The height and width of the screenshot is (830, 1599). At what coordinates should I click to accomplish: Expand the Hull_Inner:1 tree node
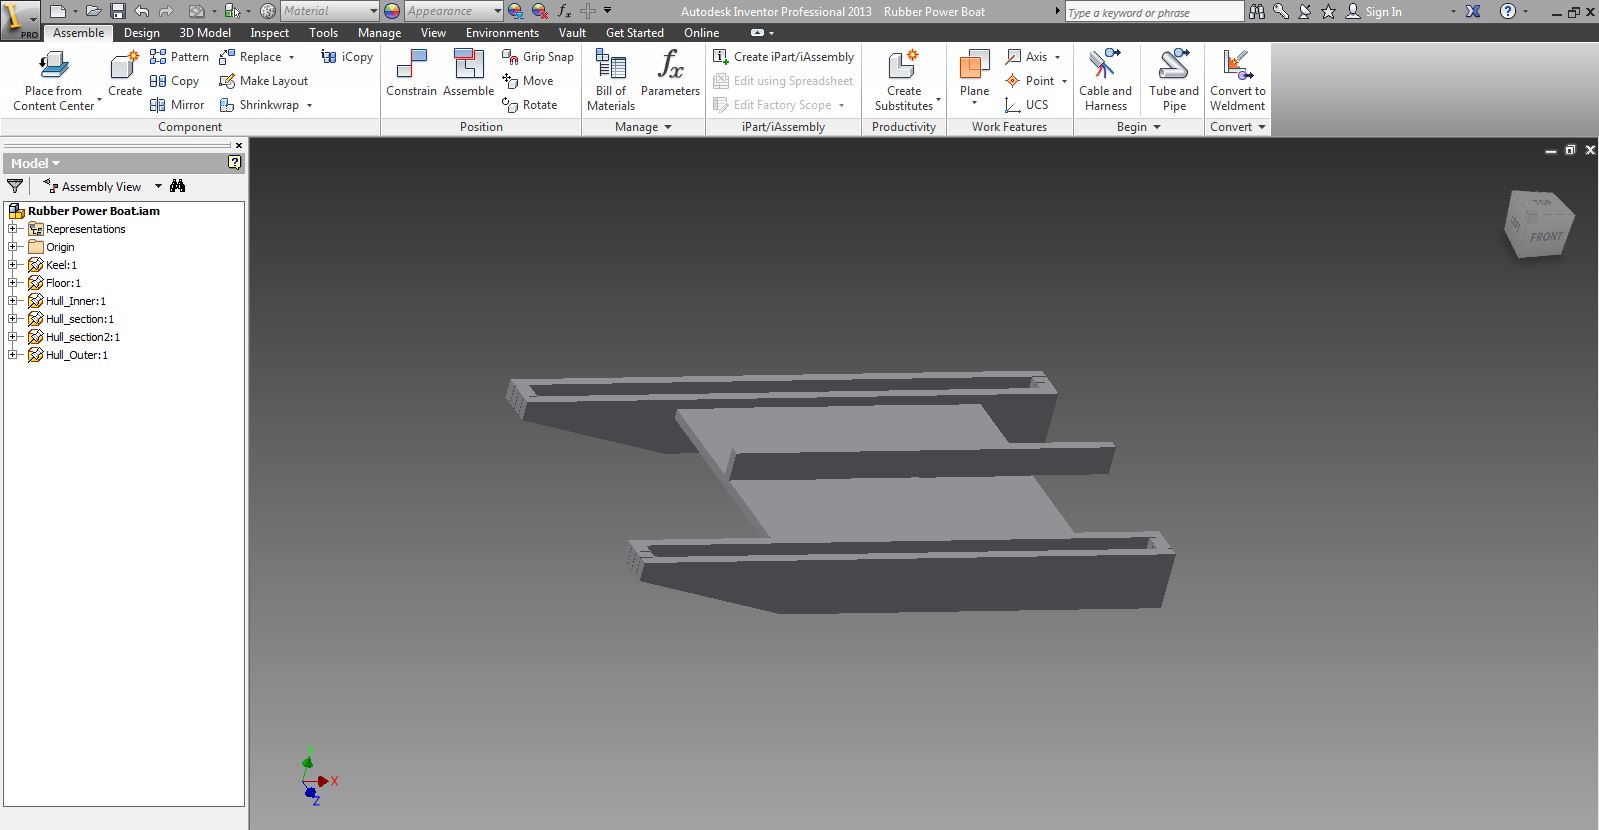pos(13,301)
